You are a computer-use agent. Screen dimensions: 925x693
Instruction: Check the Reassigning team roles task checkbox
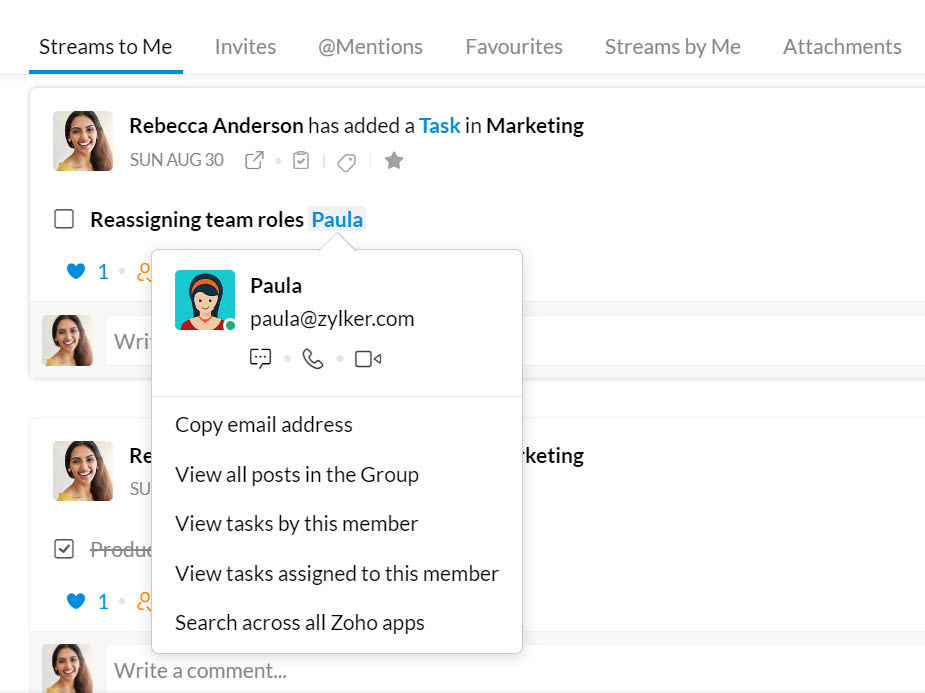[64, 219]
